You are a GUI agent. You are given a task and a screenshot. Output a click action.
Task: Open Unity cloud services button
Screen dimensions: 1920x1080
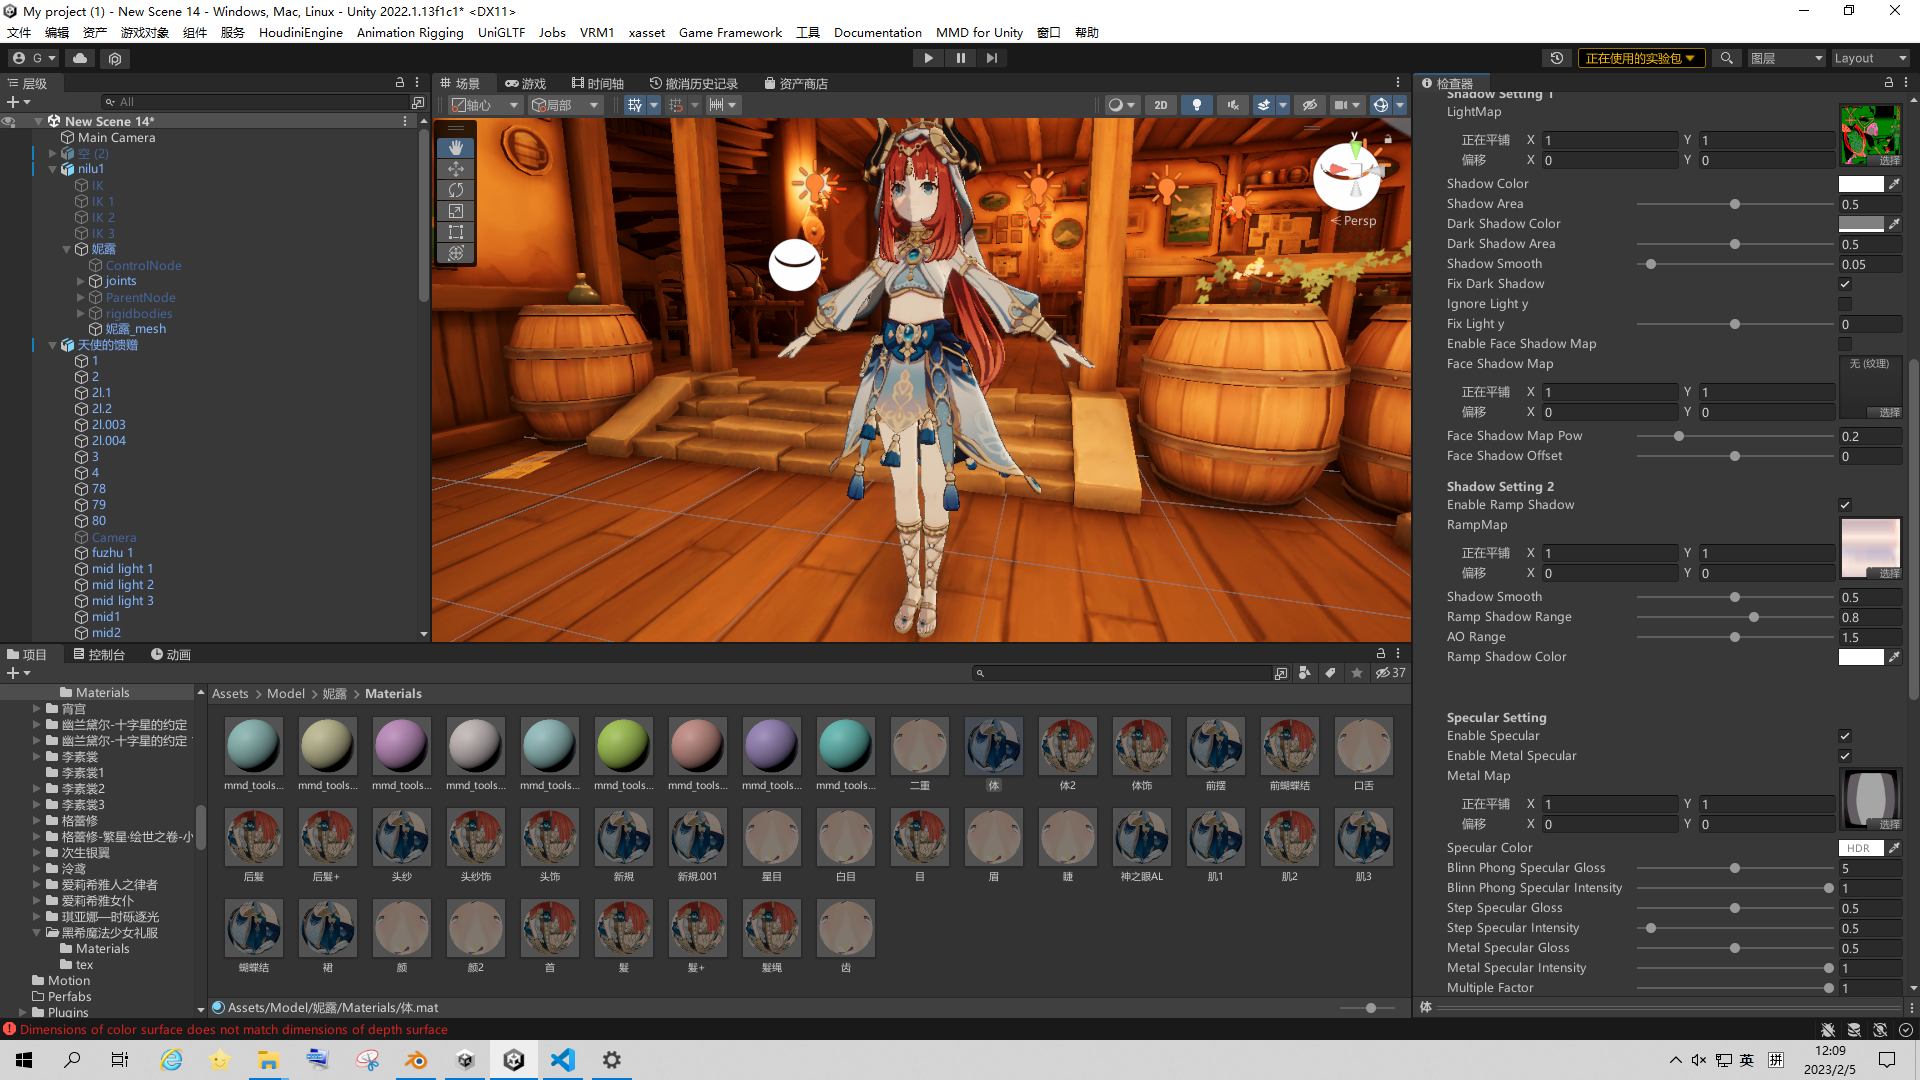click(x=80, y=58)
